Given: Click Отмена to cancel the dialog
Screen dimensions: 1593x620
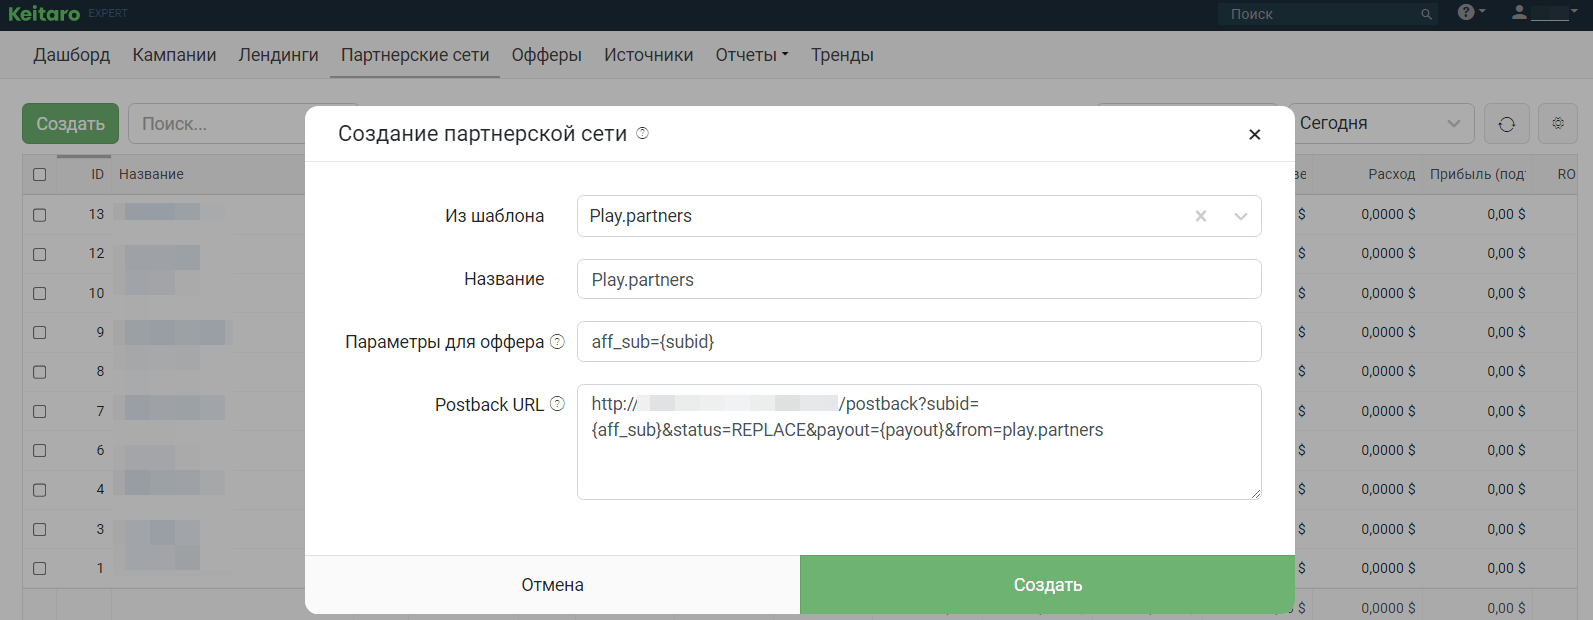Looking at the screenshot, I should coord(552,585).
